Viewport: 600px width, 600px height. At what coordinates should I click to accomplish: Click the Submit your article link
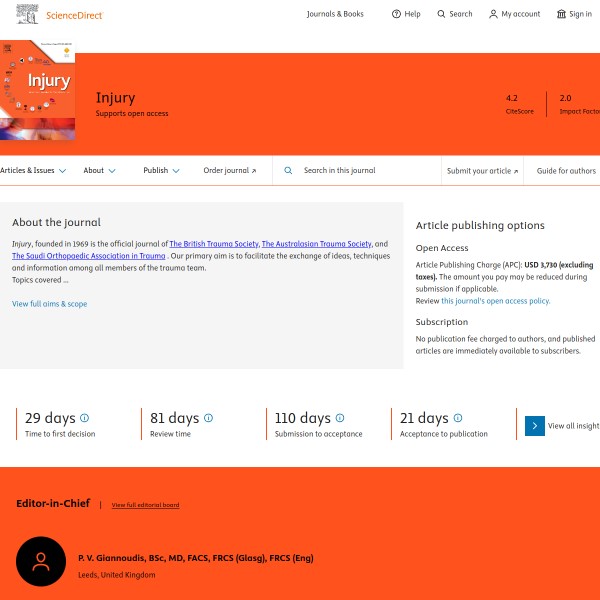click(483, 171)
